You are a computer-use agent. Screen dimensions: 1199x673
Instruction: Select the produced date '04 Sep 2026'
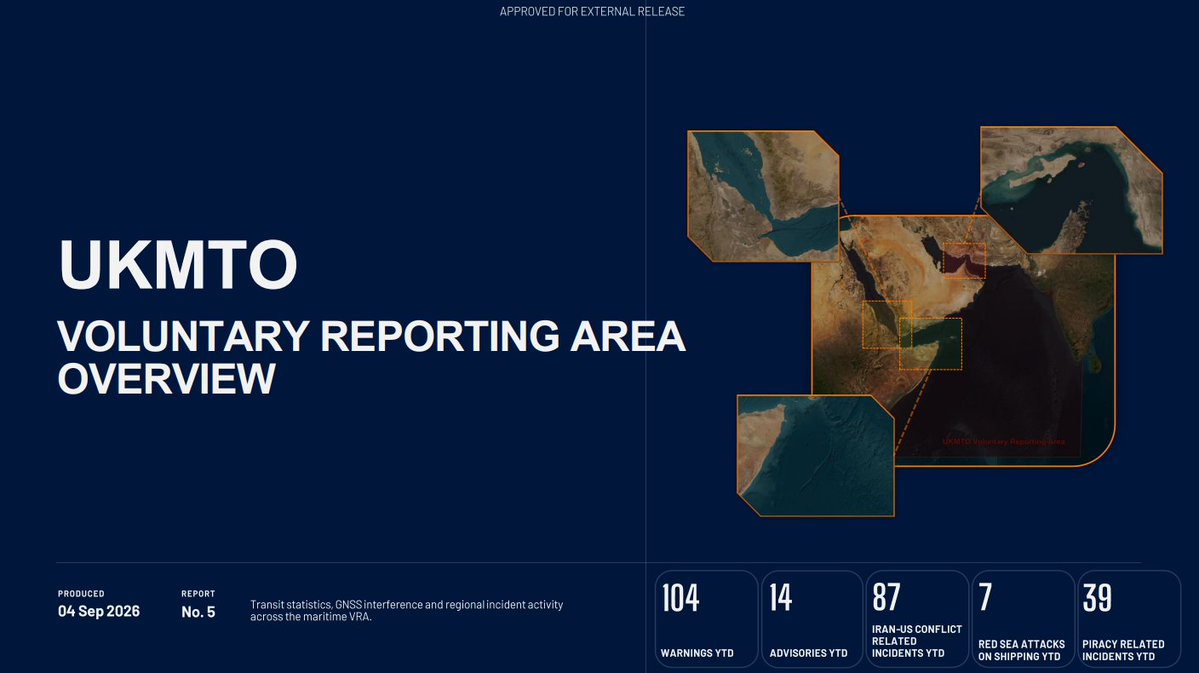(99, 611)
